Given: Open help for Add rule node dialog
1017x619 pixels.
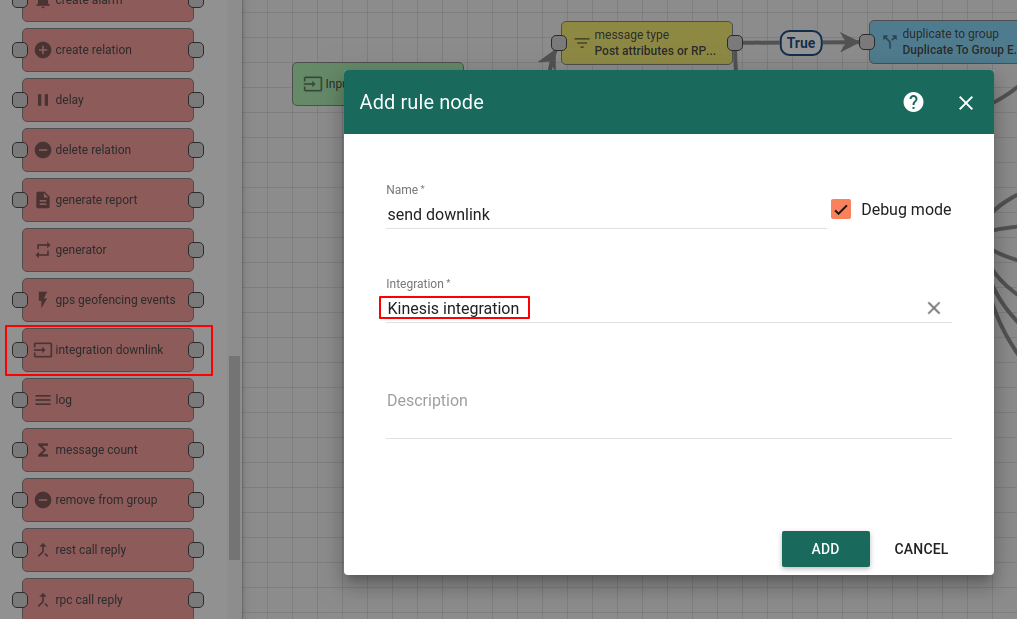Looking at the screenshot, I should coord(913,102).
